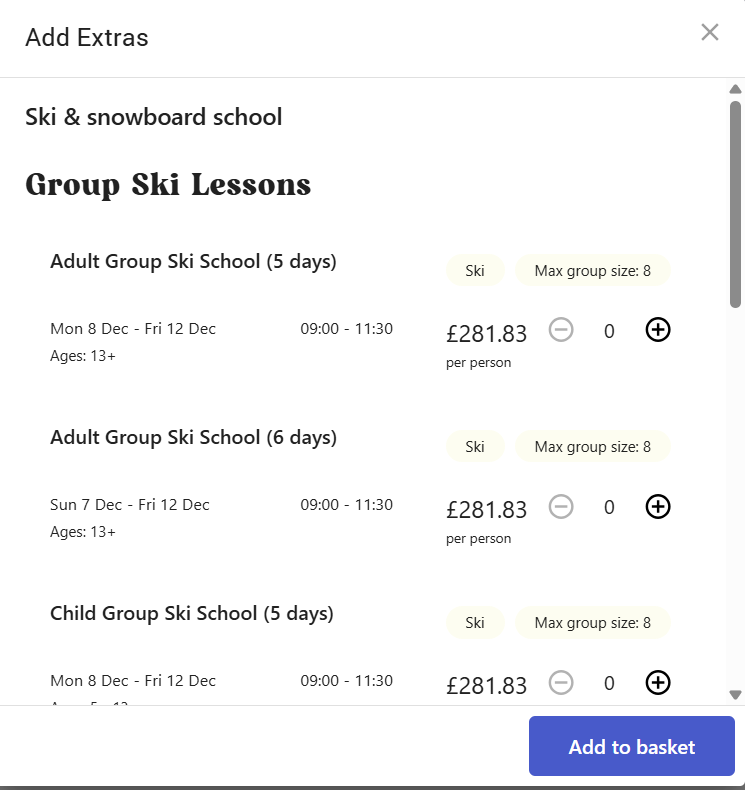Click the Ski tag on Adult 5-day lesson
This screenshot has width=745, height=790.
point(475,271)
